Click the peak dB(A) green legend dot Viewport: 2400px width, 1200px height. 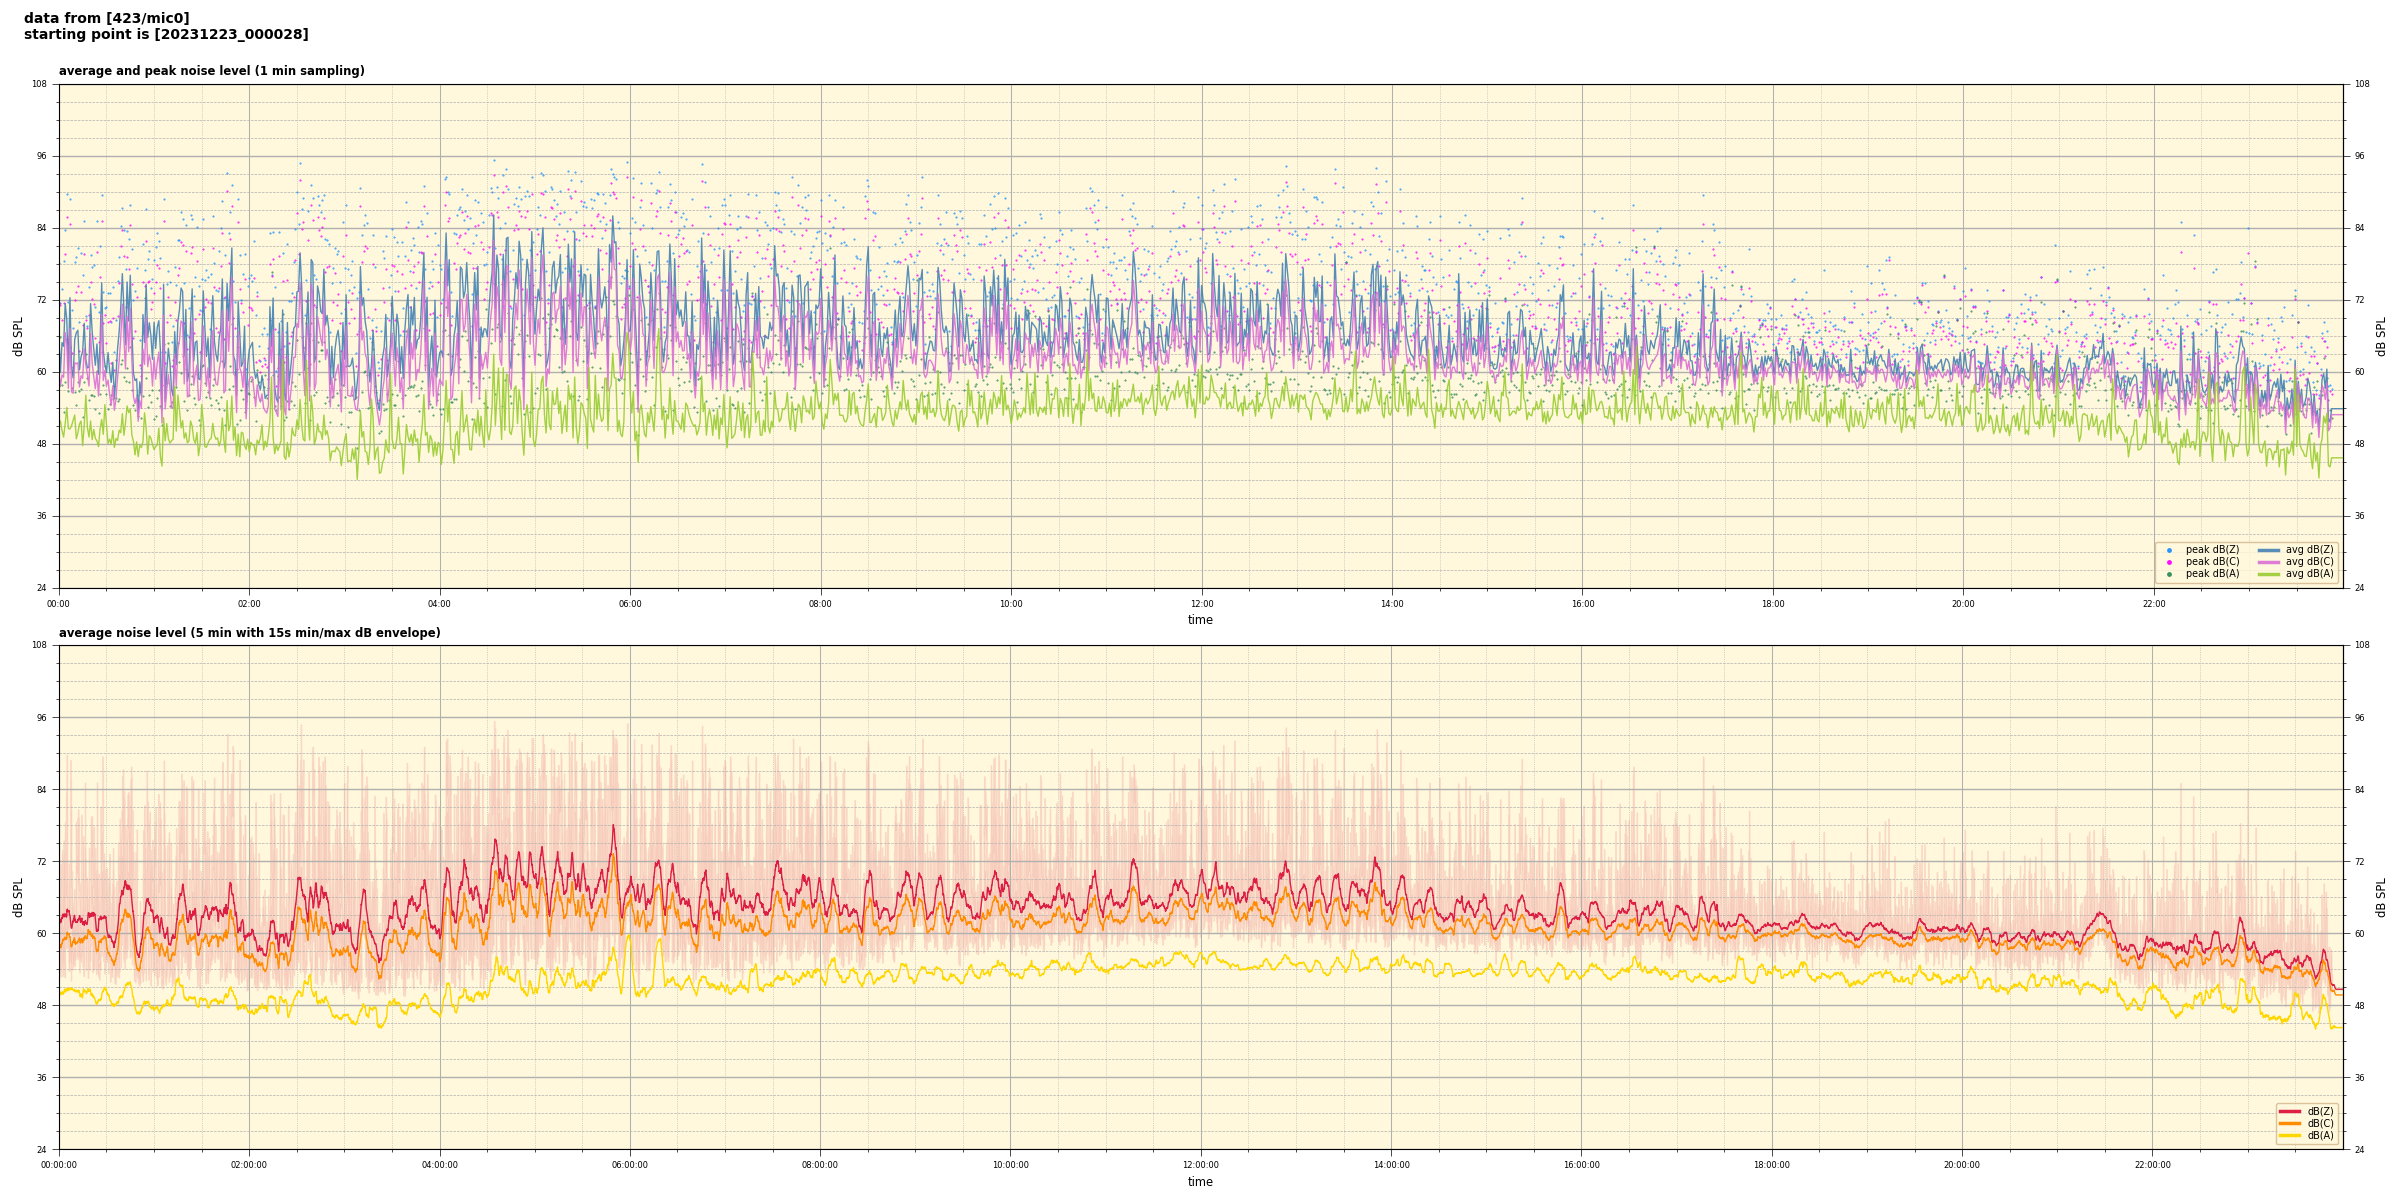click(2169, 574)
